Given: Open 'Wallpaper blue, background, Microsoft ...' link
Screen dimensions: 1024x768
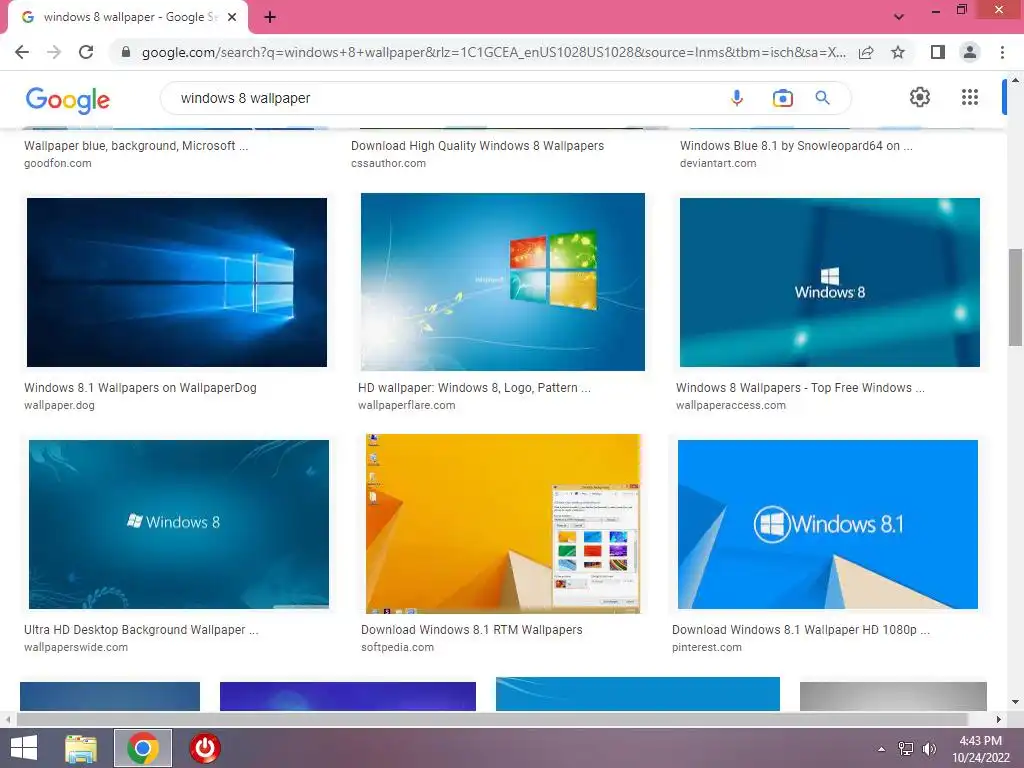Looking at the screenshot, I should [x=136, y=146].
